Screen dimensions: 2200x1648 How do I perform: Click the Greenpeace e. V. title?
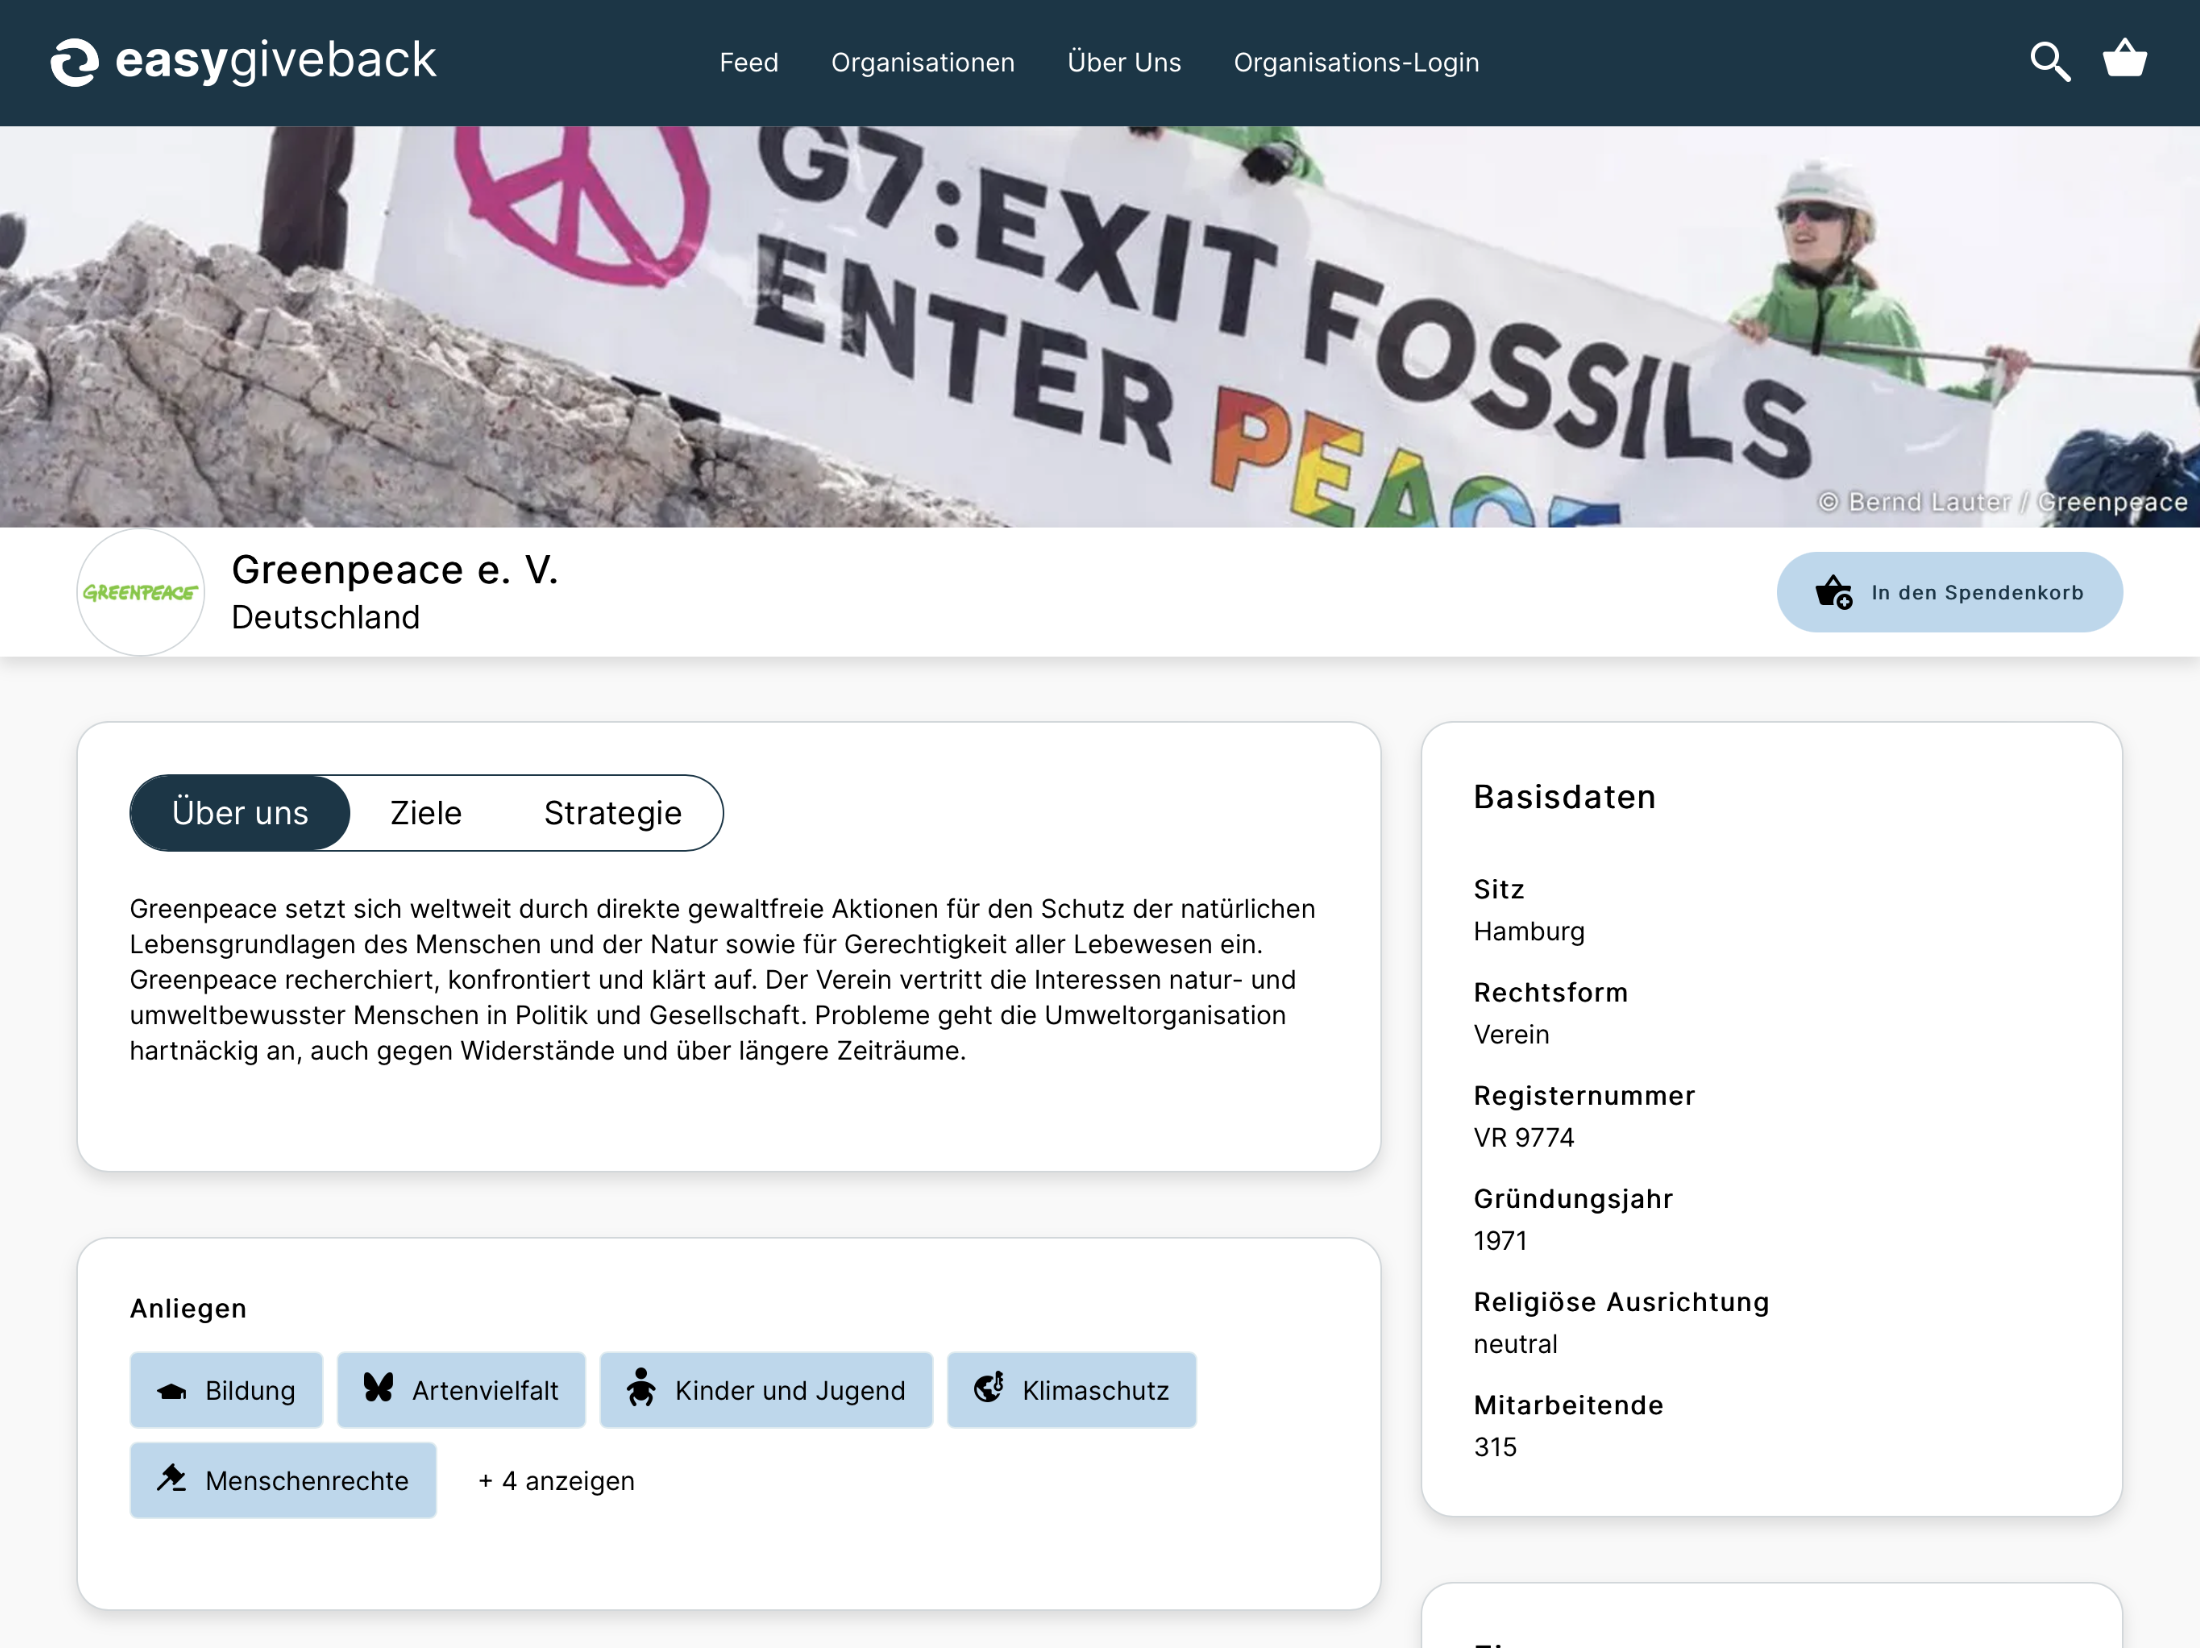click(x=395, y=570)
